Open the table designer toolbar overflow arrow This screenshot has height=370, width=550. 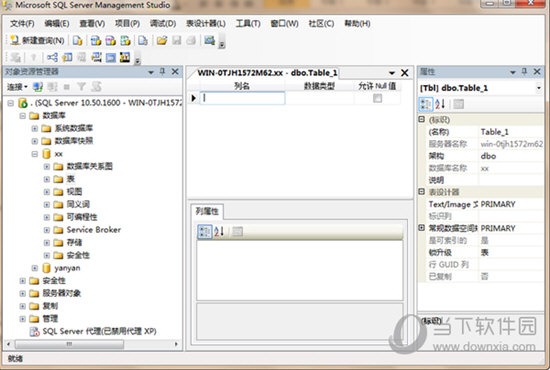(x=138, y=59)
